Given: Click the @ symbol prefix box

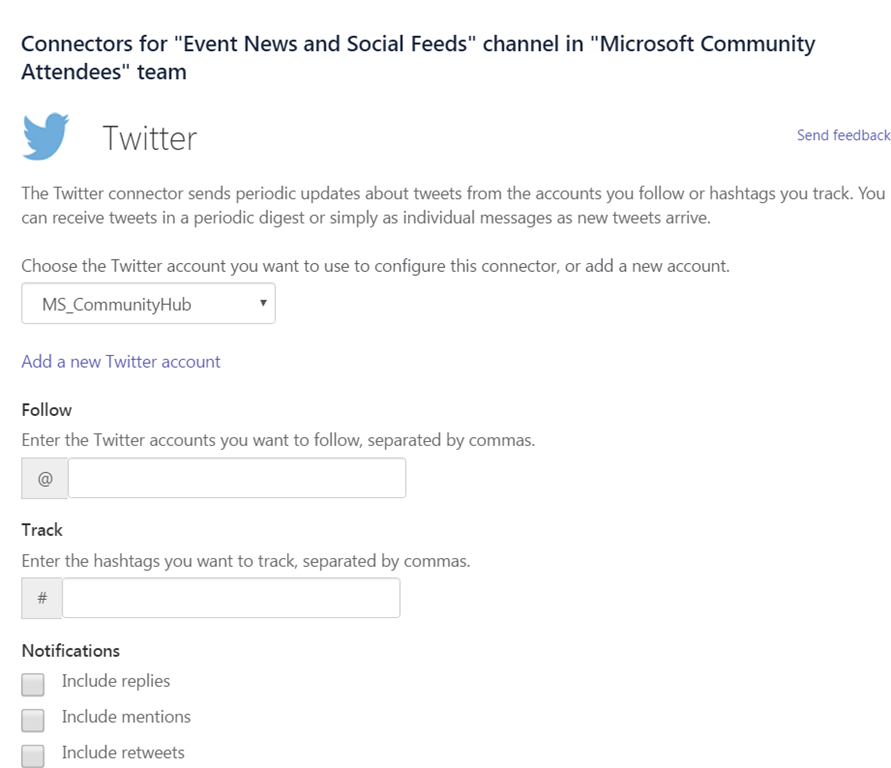Looking at the screenshot, I should [x=45, y=478].
